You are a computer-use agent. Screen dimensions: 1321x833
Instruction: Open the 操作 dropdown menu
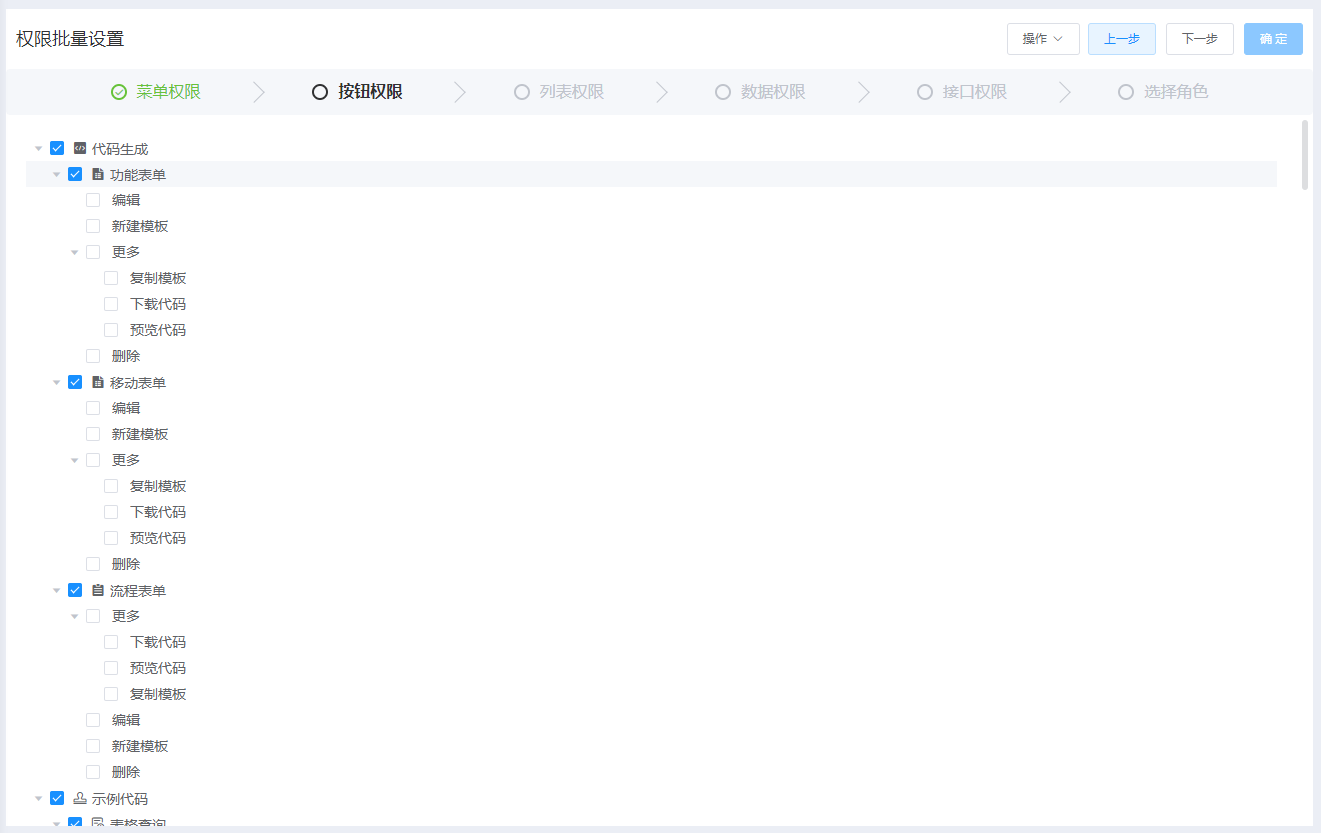pyautogui.click(x=1042, y=39)
